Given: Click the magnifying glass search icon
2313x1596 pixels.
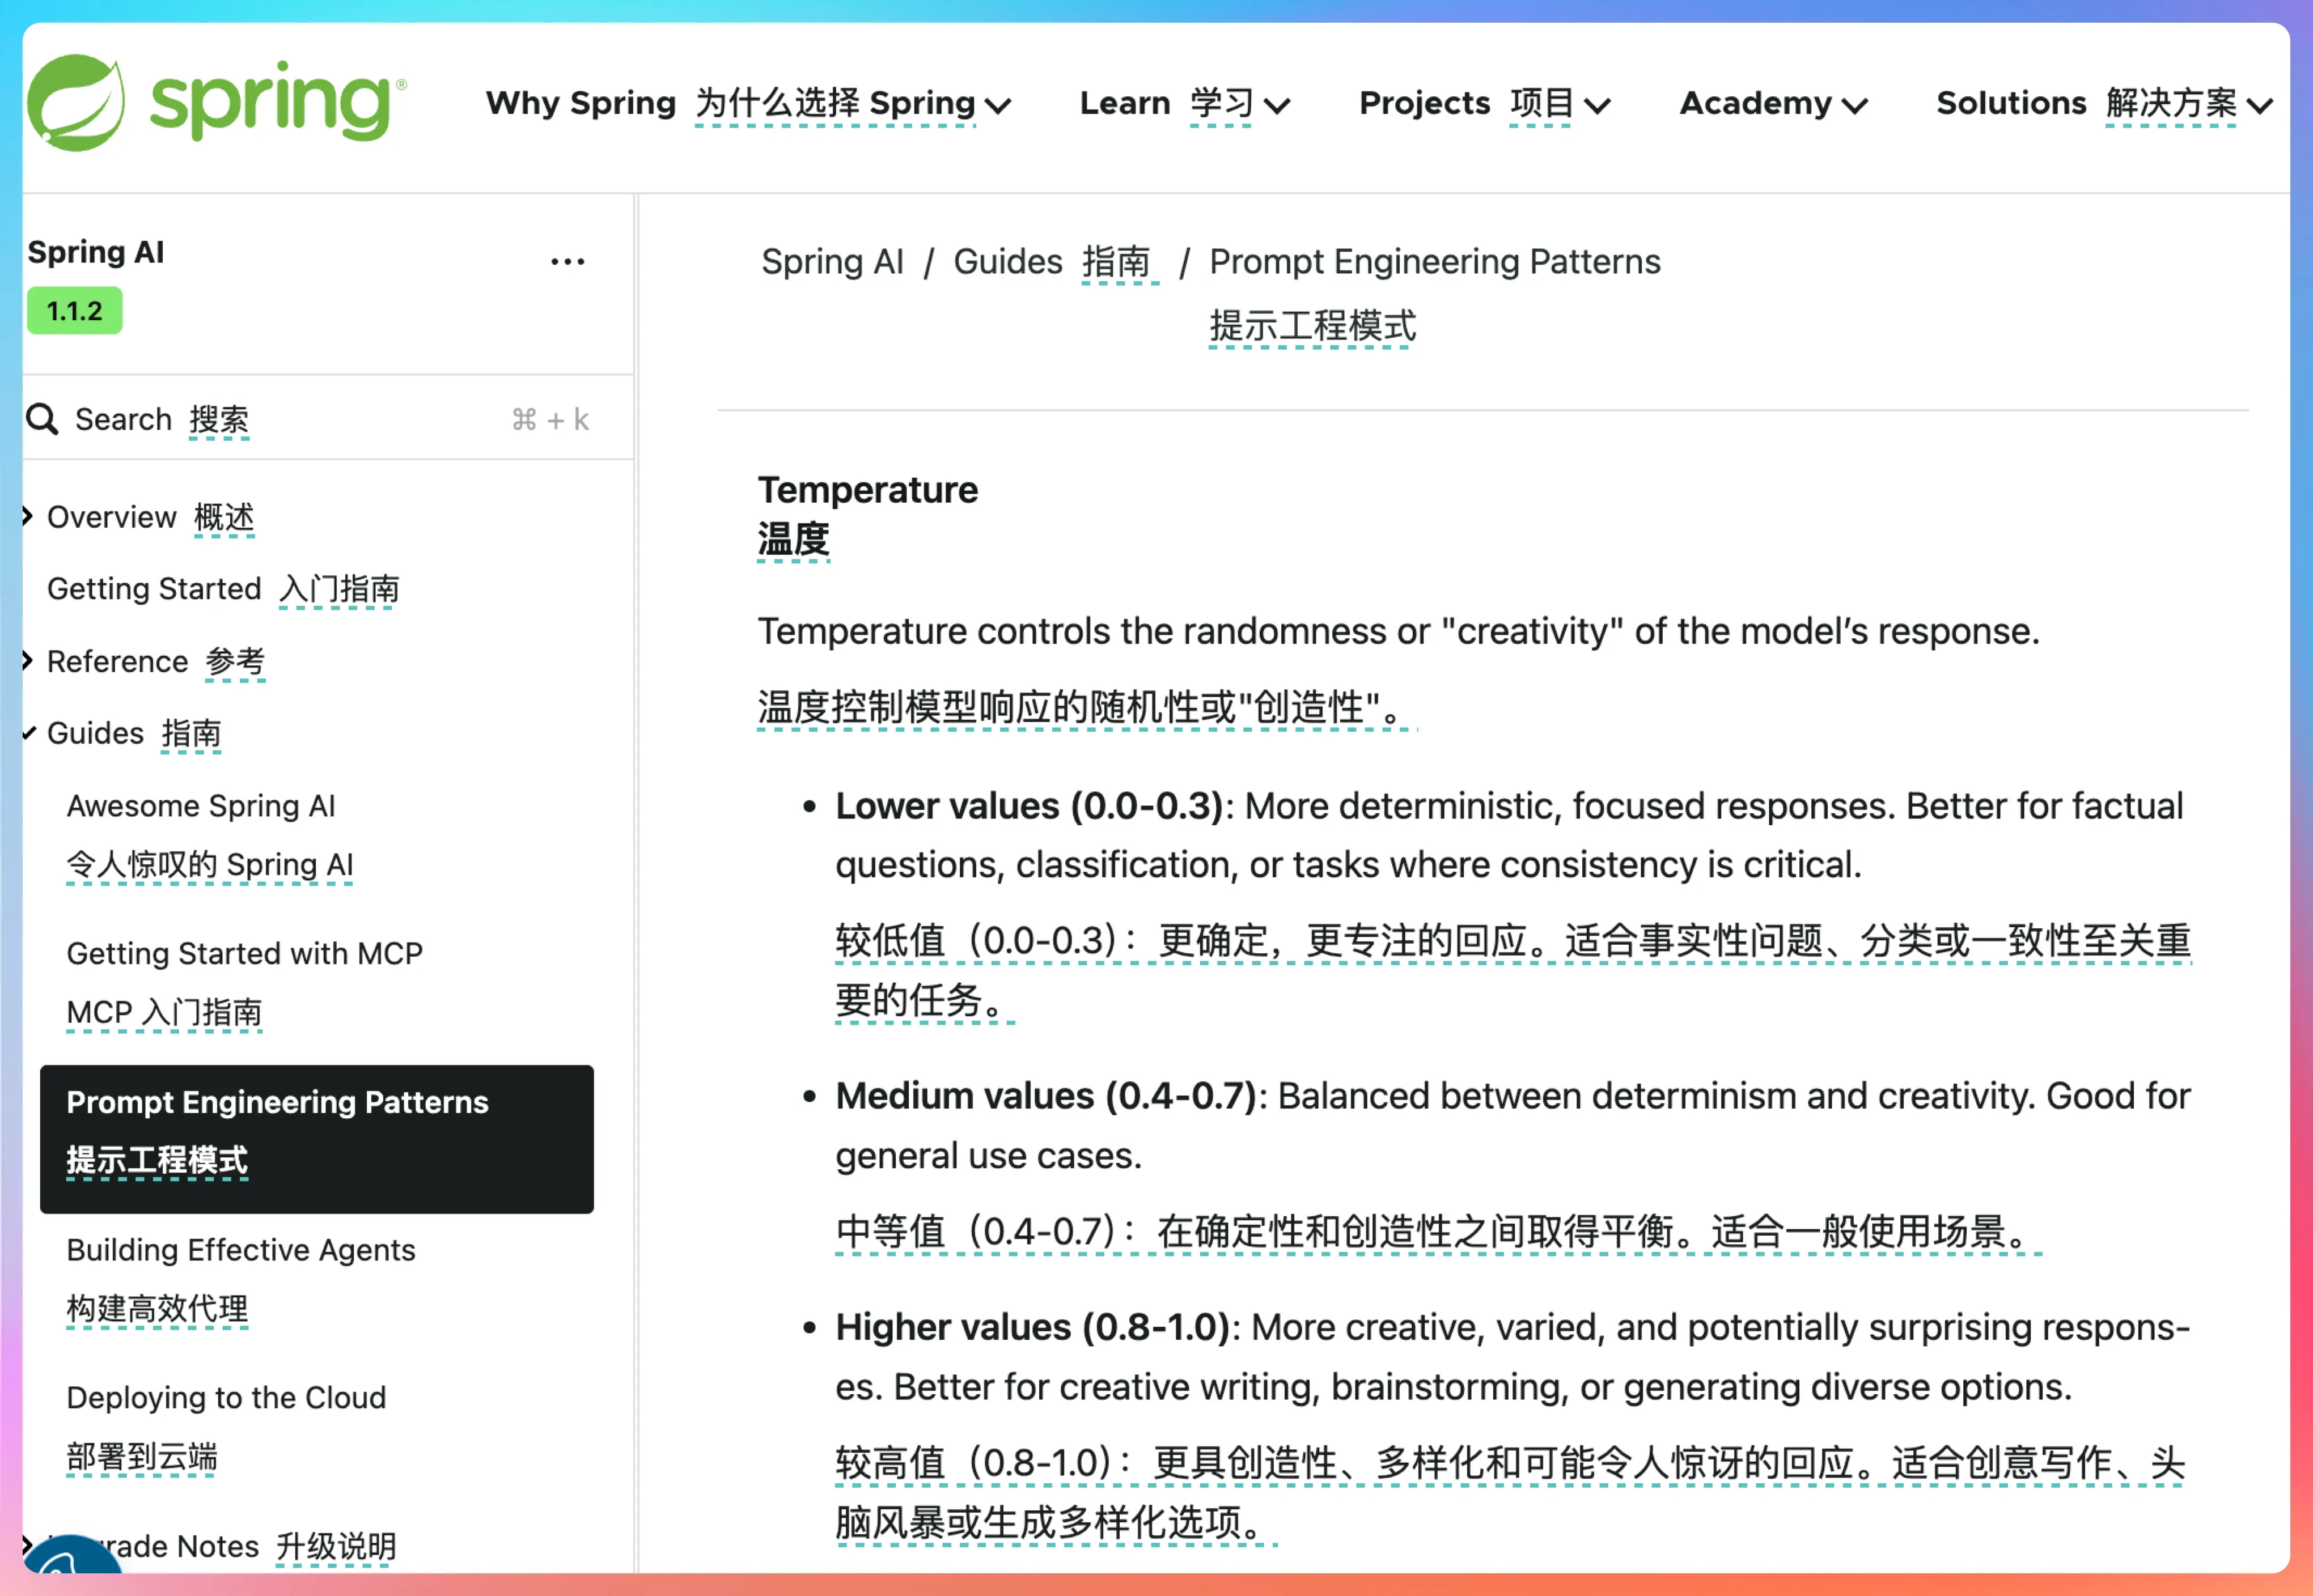Looking at the screenshot, I should [42, 419].
